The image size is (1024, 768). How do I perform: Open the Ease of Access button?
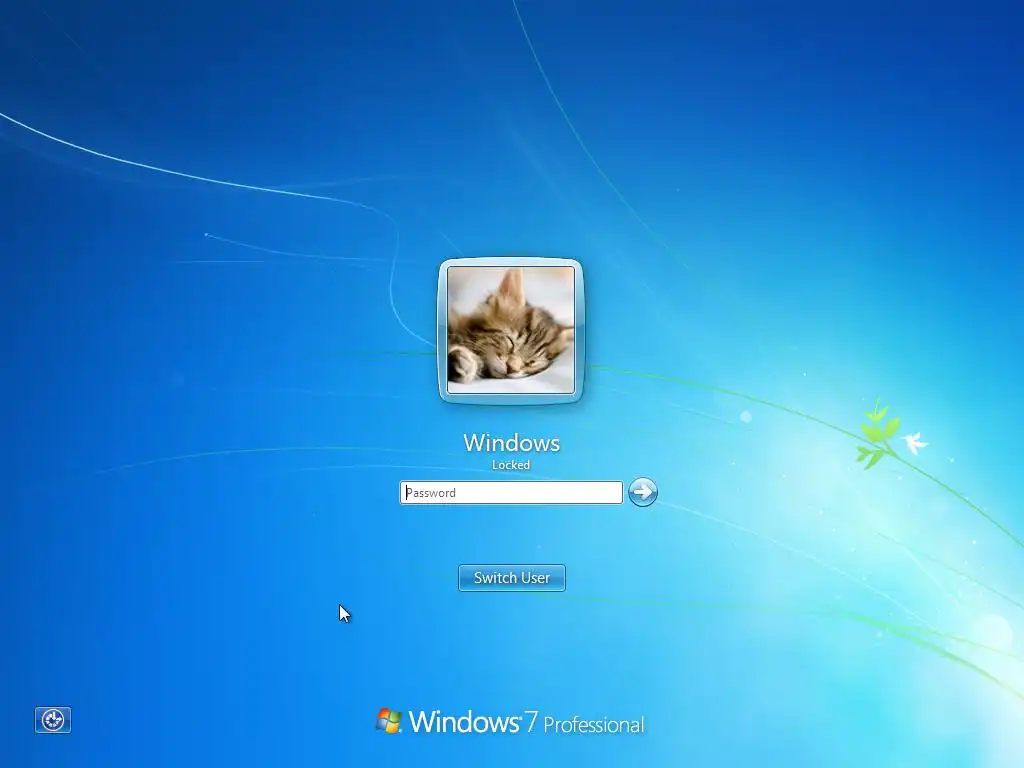[53, 720]
